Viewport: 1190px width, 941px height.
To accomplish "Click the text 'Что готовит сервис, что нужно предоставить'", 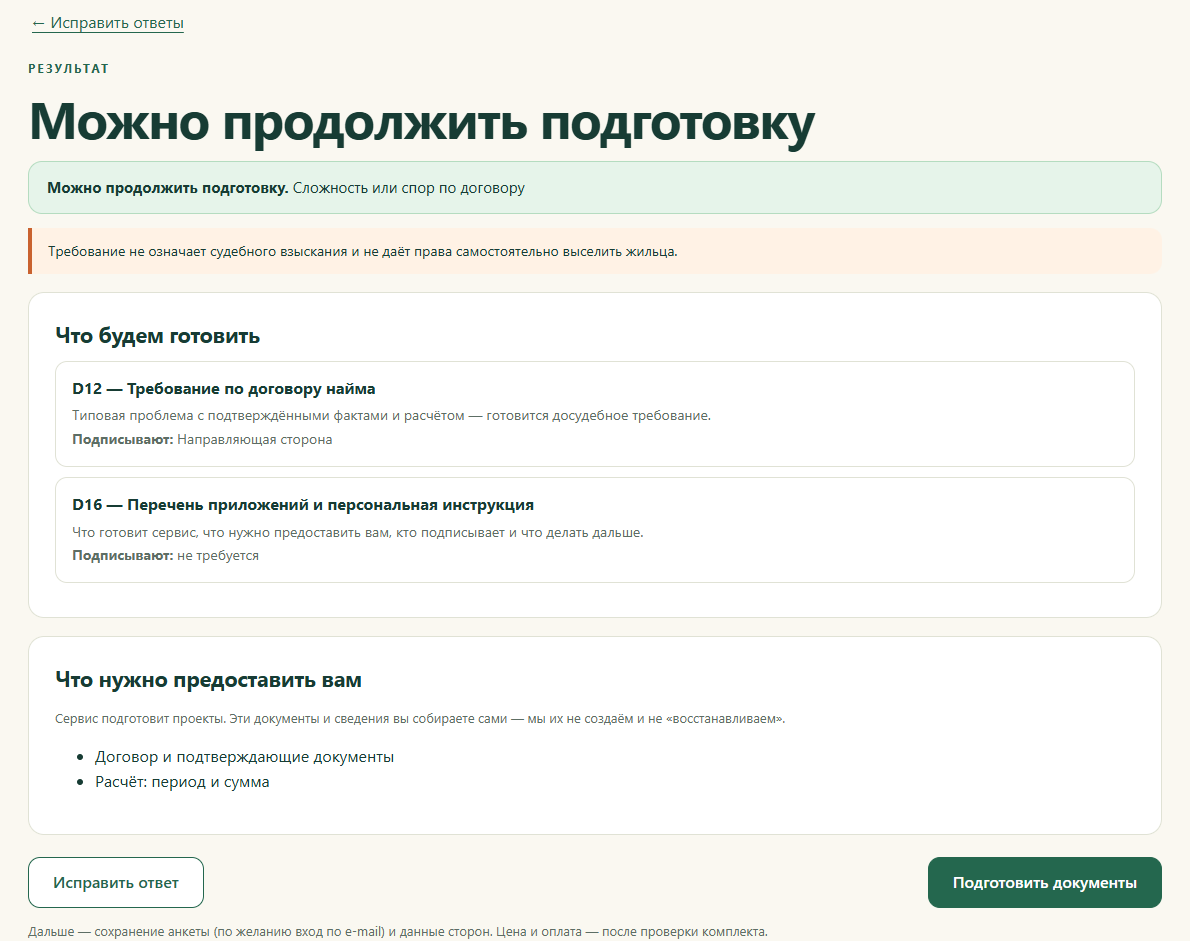I will [x=357, y=533].
